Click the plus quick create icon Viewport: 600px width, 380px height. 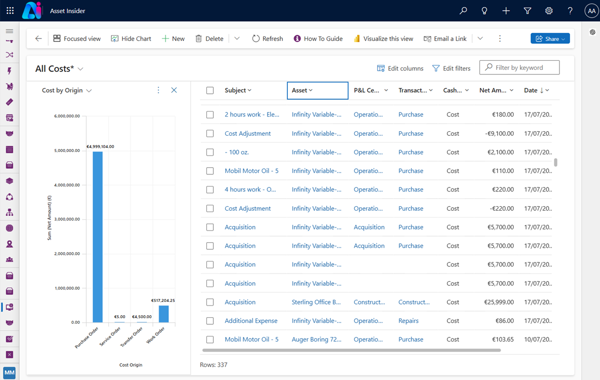[x=506, y=11]
